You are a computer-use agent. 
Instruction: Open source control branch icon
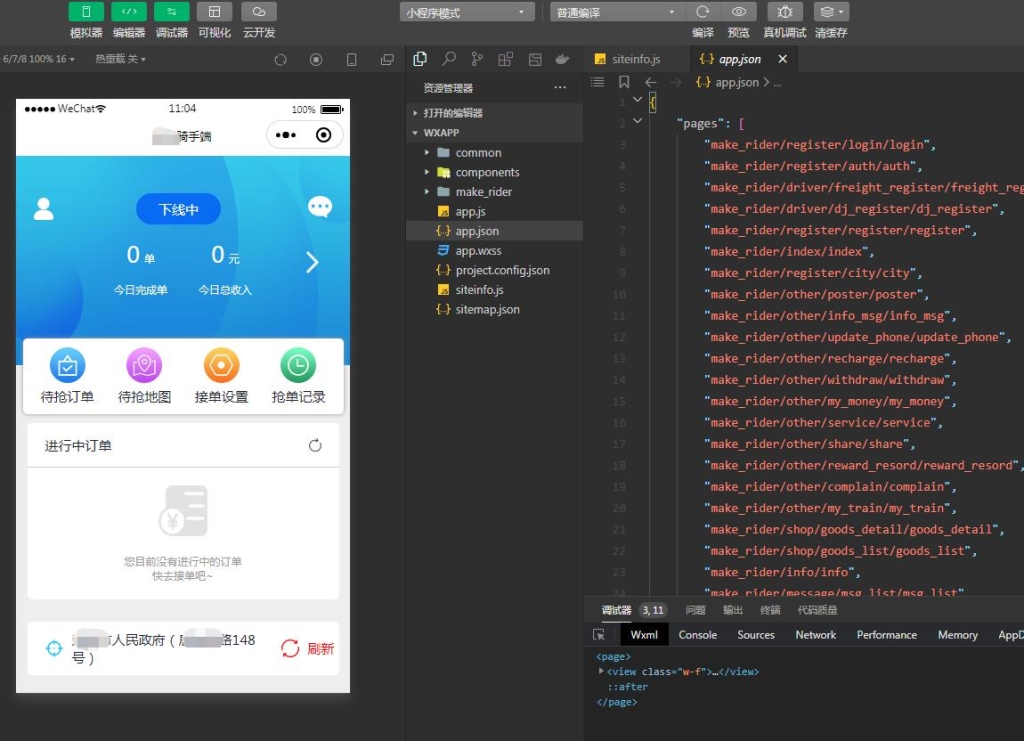tap(477, 59)
